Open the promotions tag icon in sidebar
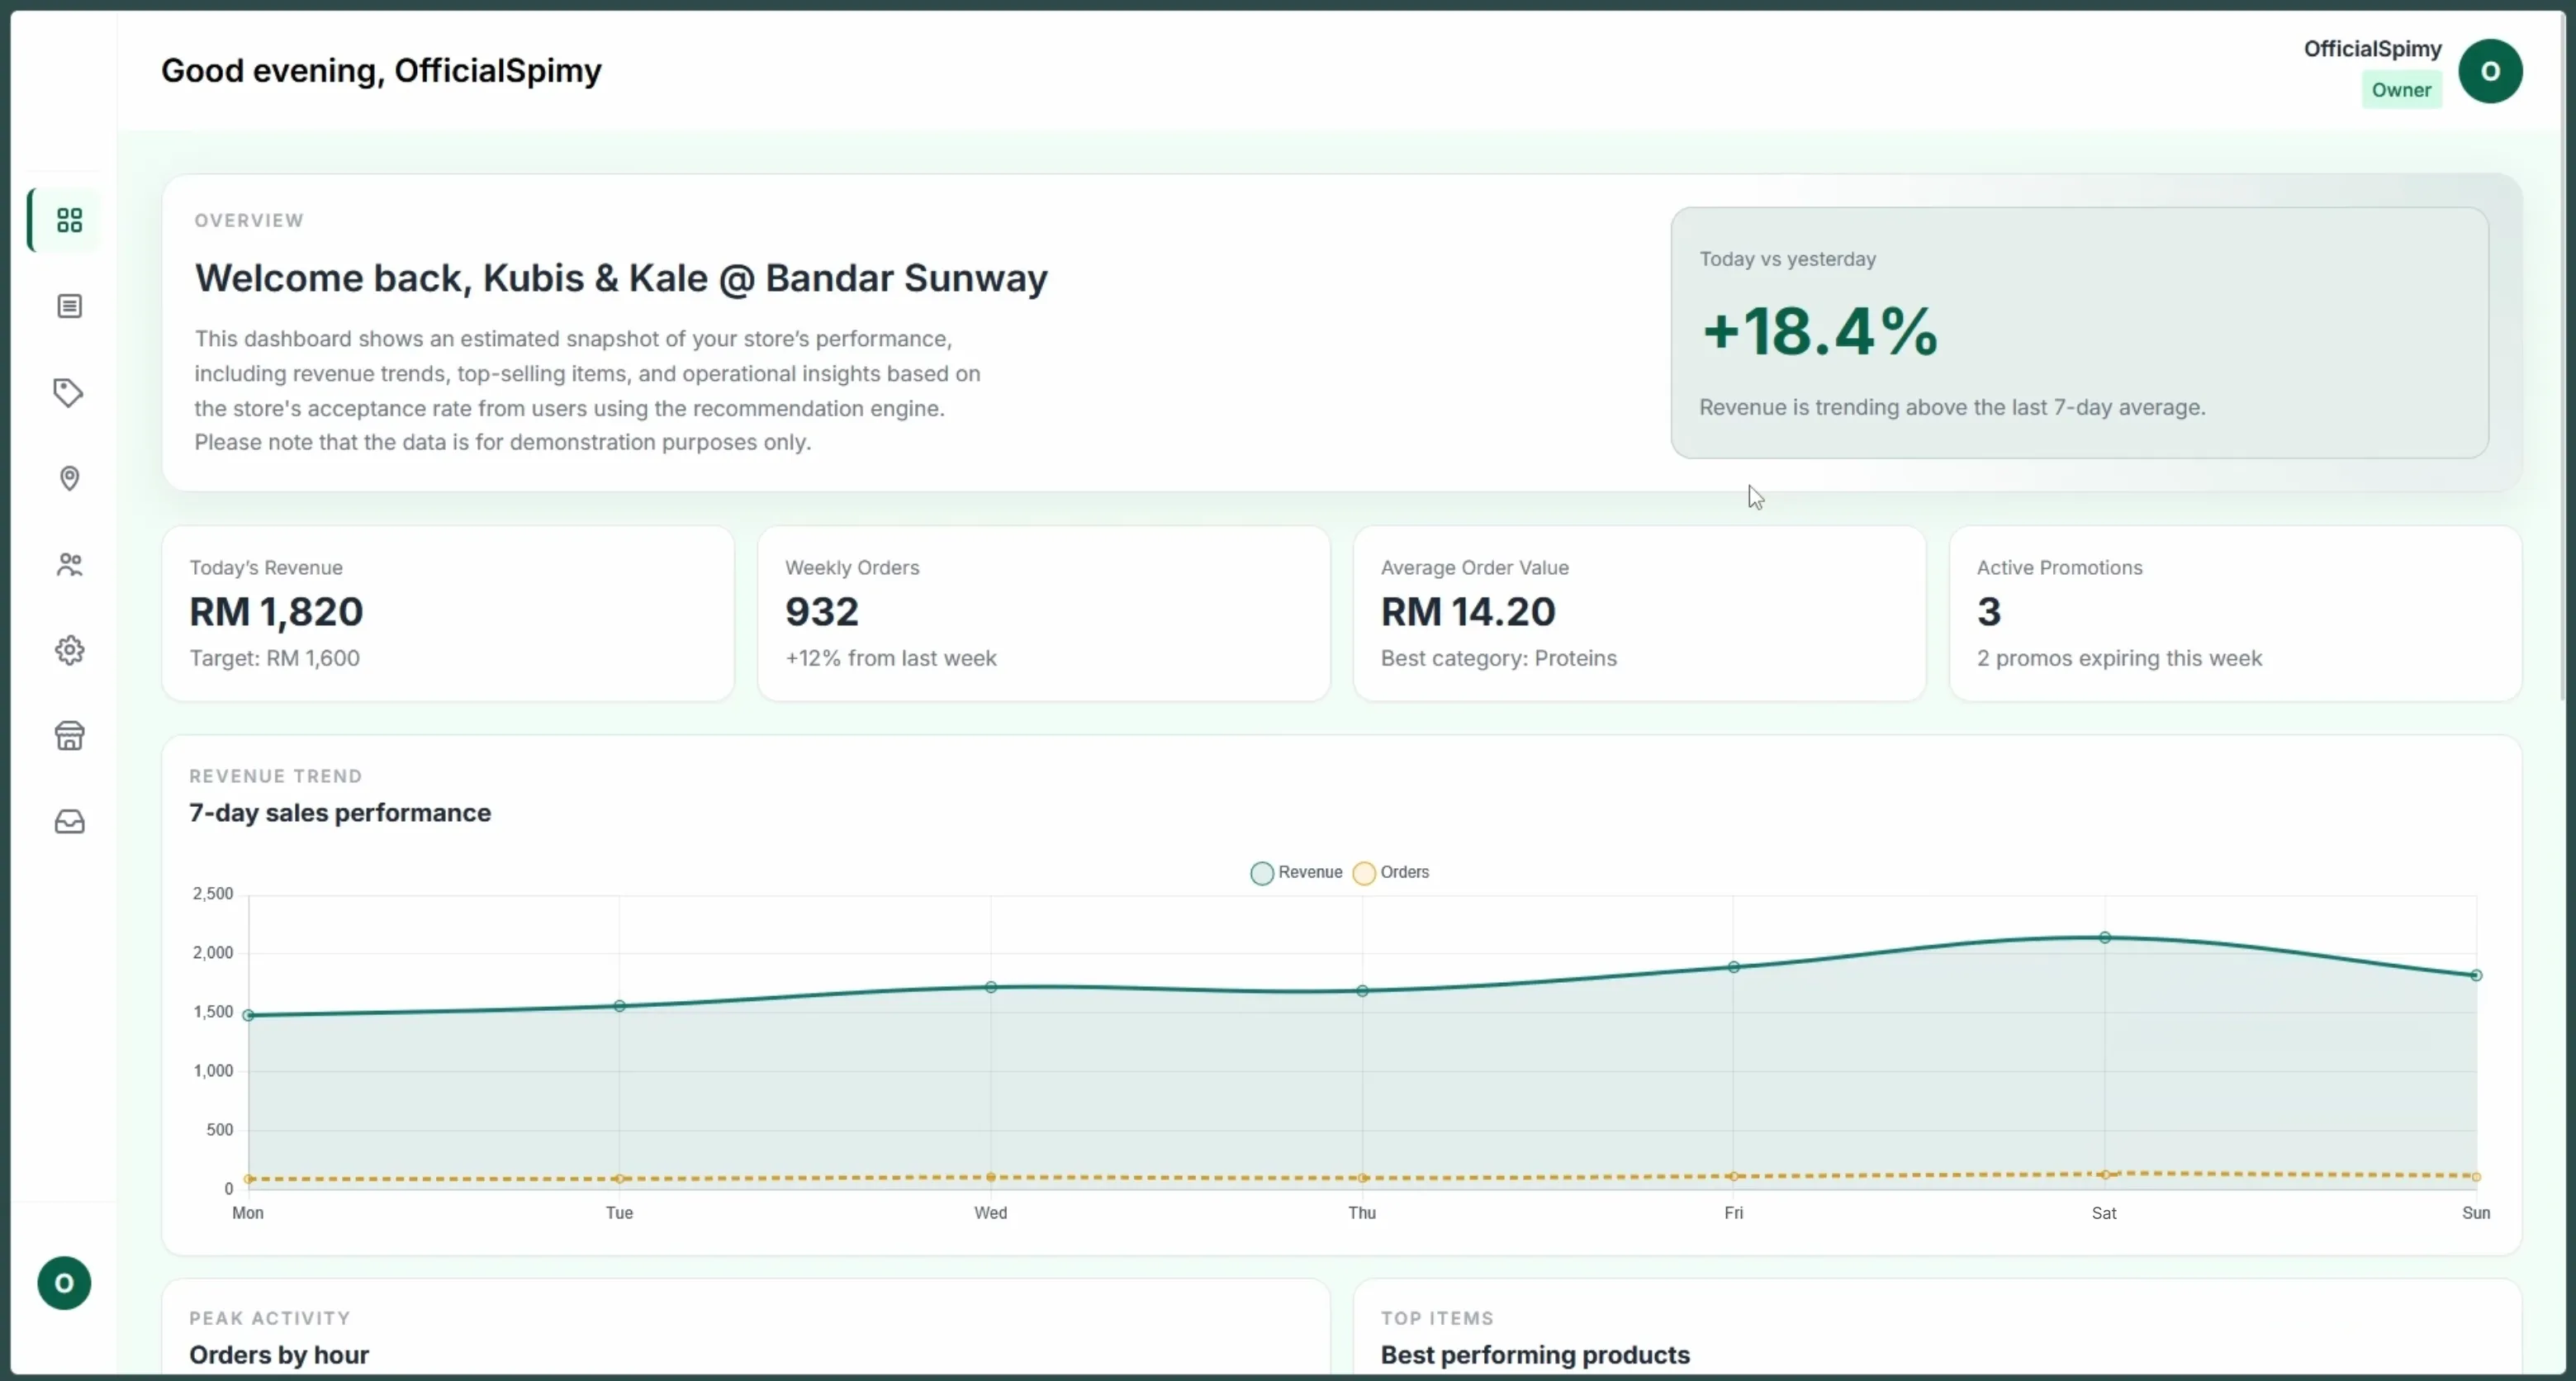The height and width of the screenshot is (1381, 2576). coord(68,392)
